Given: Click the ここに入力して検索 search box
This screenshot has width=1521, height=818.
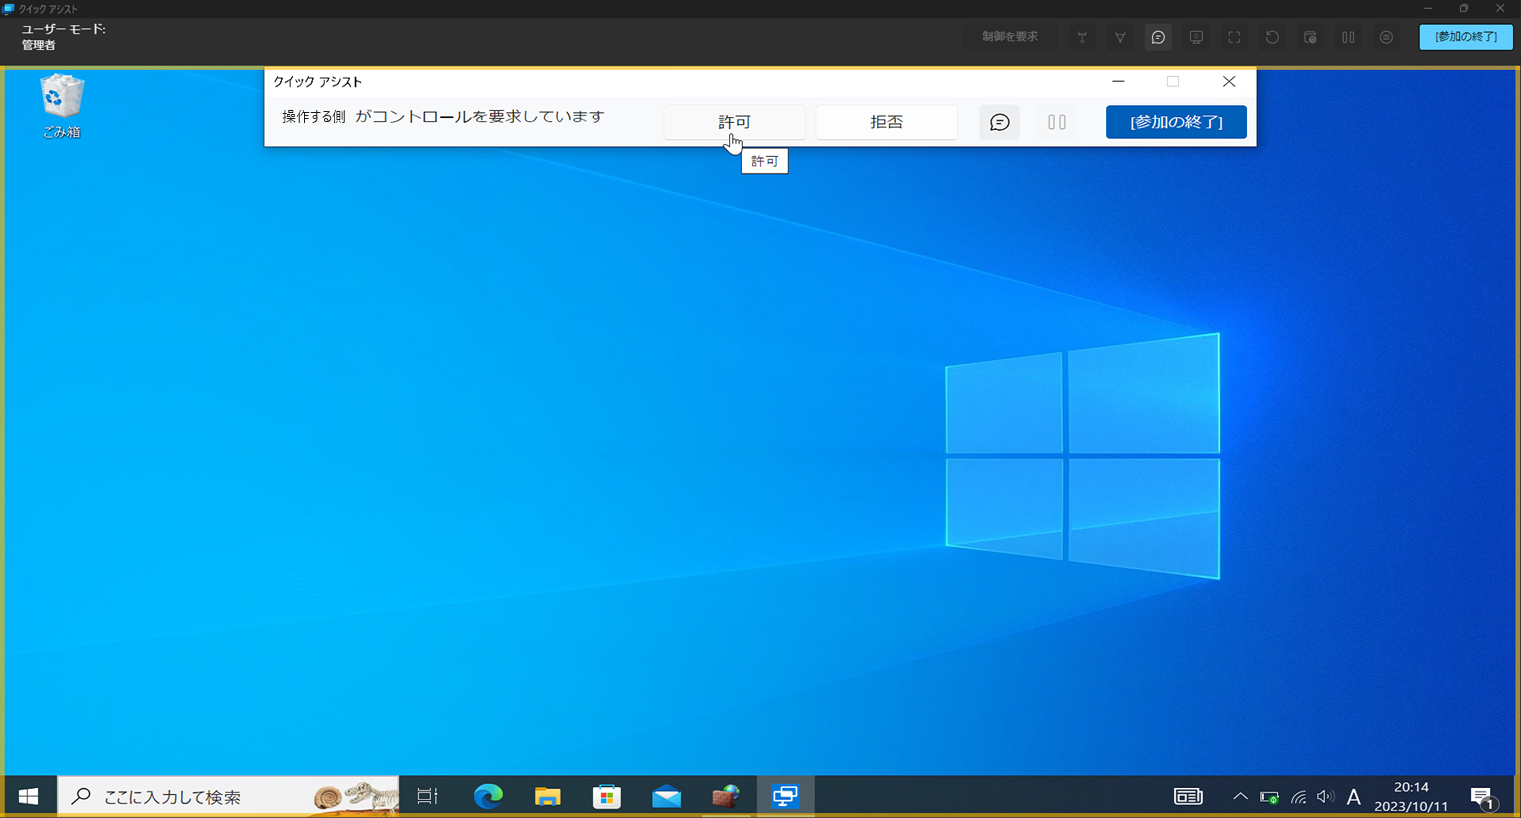Looking at the screenshot, I should click(228, 797).
